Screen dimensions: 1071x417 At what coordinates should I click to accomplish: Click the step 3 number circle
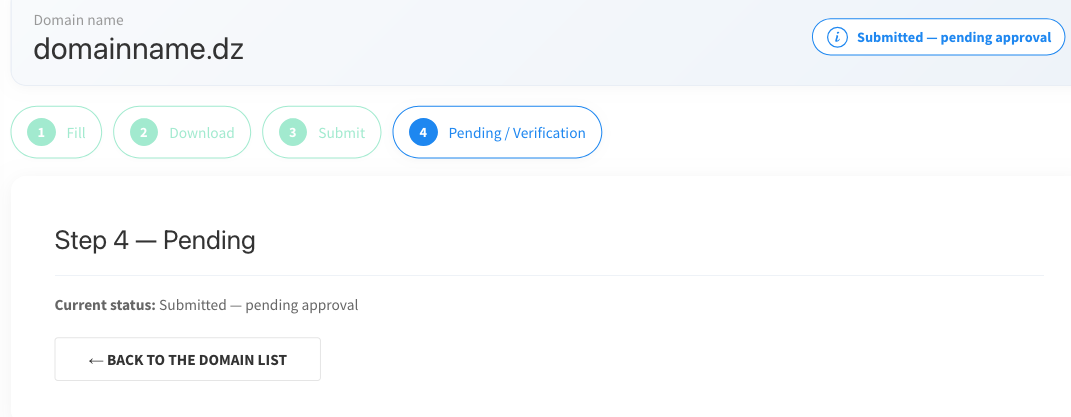pos(293,132)
